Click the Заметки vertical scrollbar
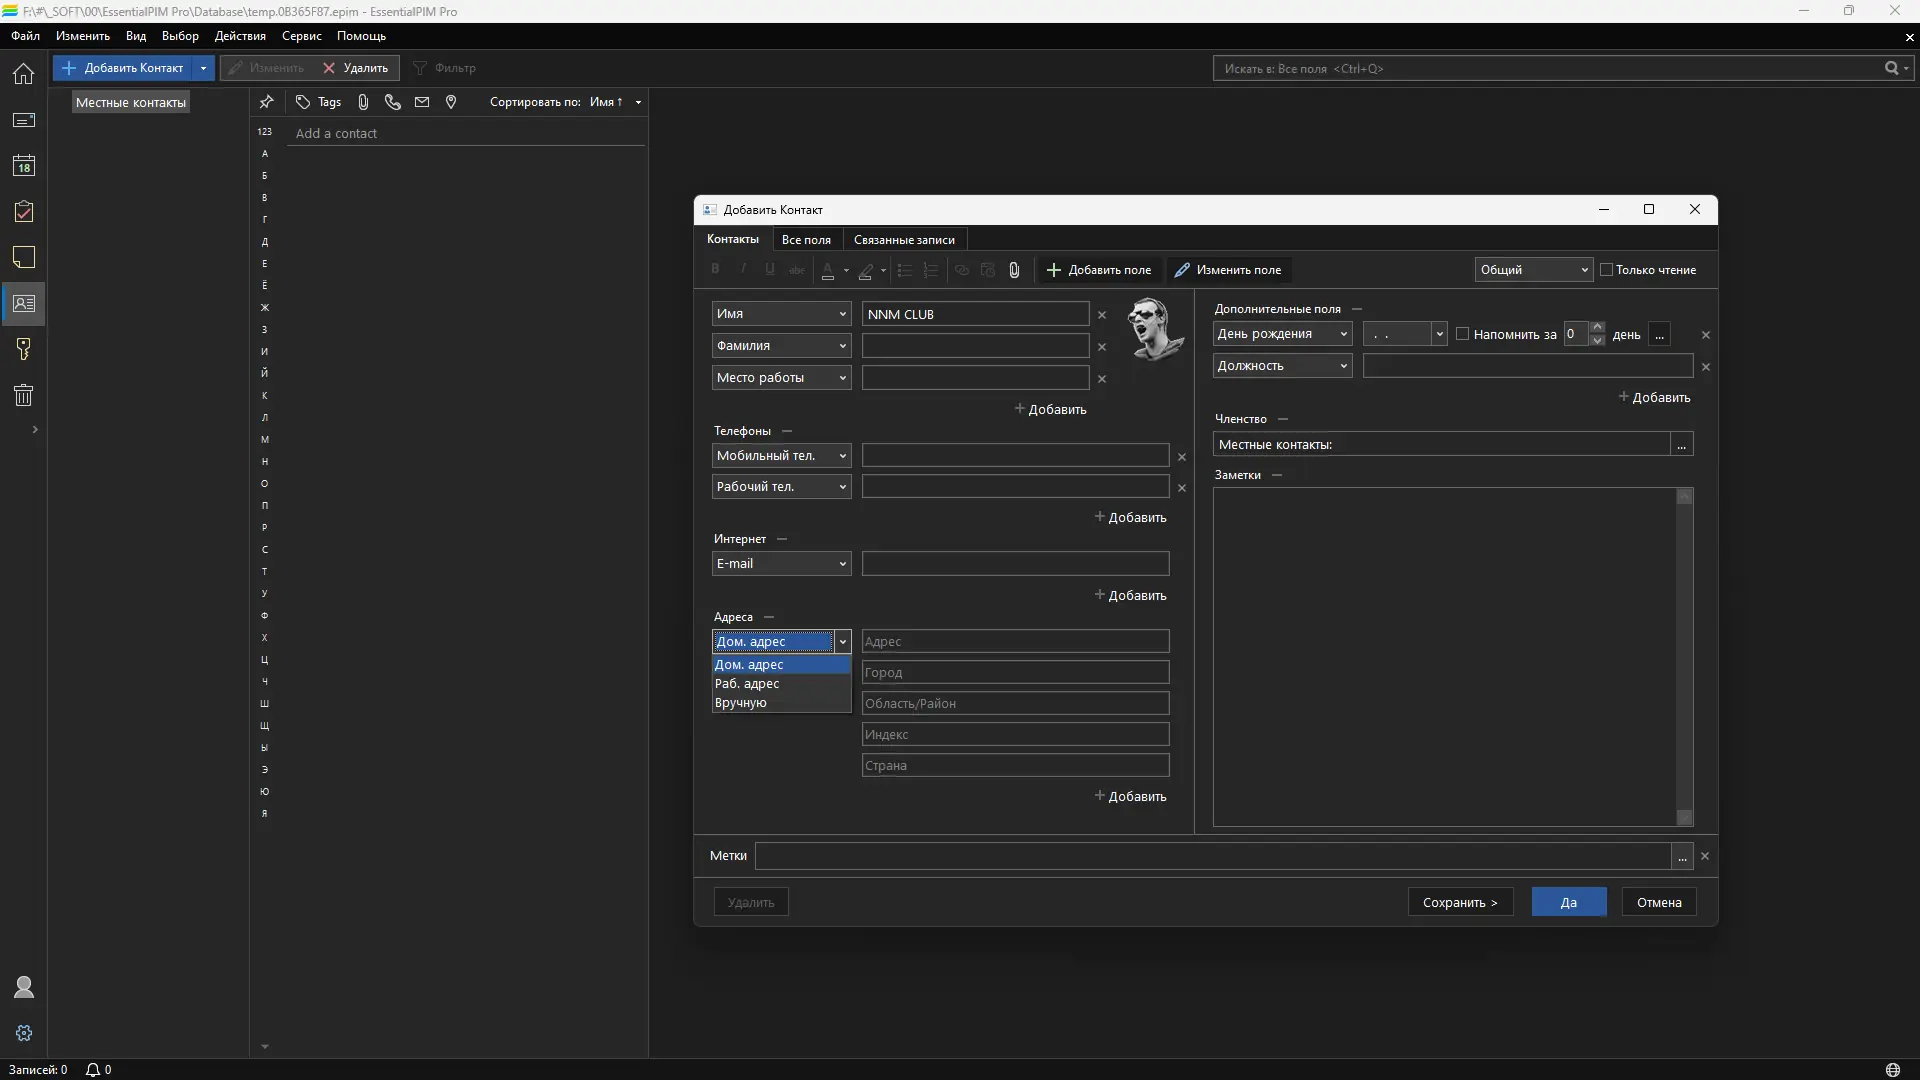Image resolution: width=1920 pixels, height=1080 pixels. 1684,656
